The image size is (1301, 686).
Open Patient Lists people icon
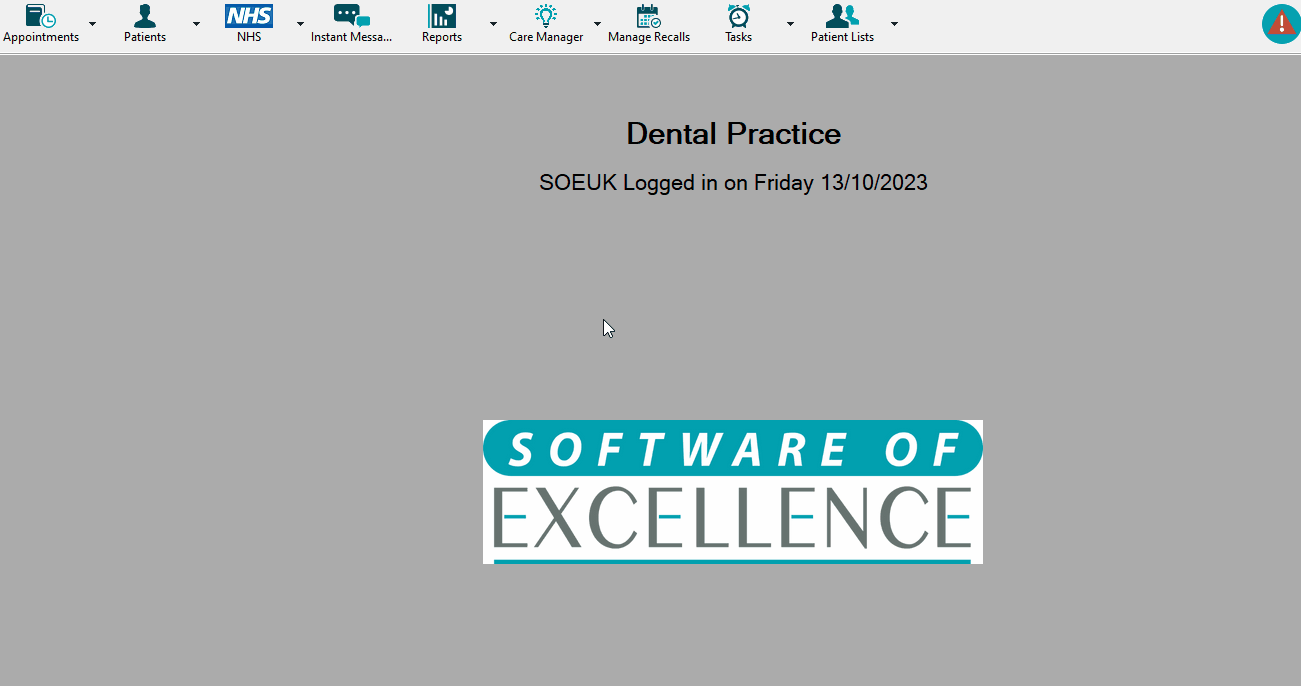[x=842, y=16]
